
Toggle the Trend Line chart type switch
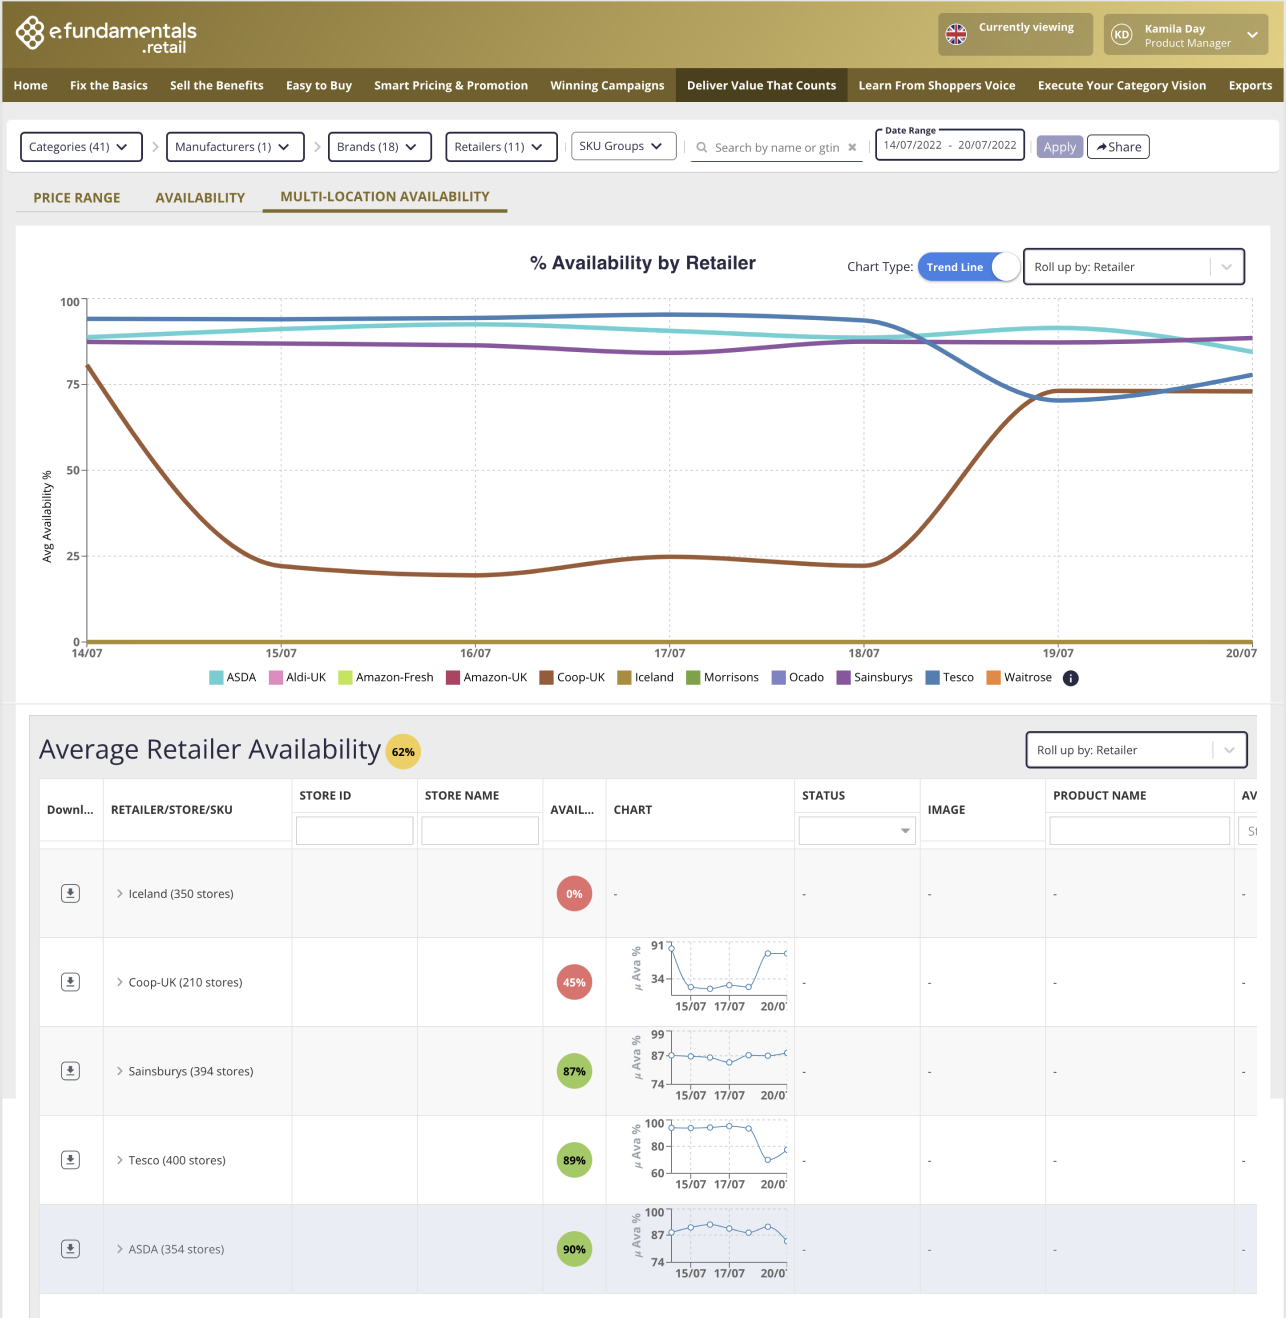[969, 267]
